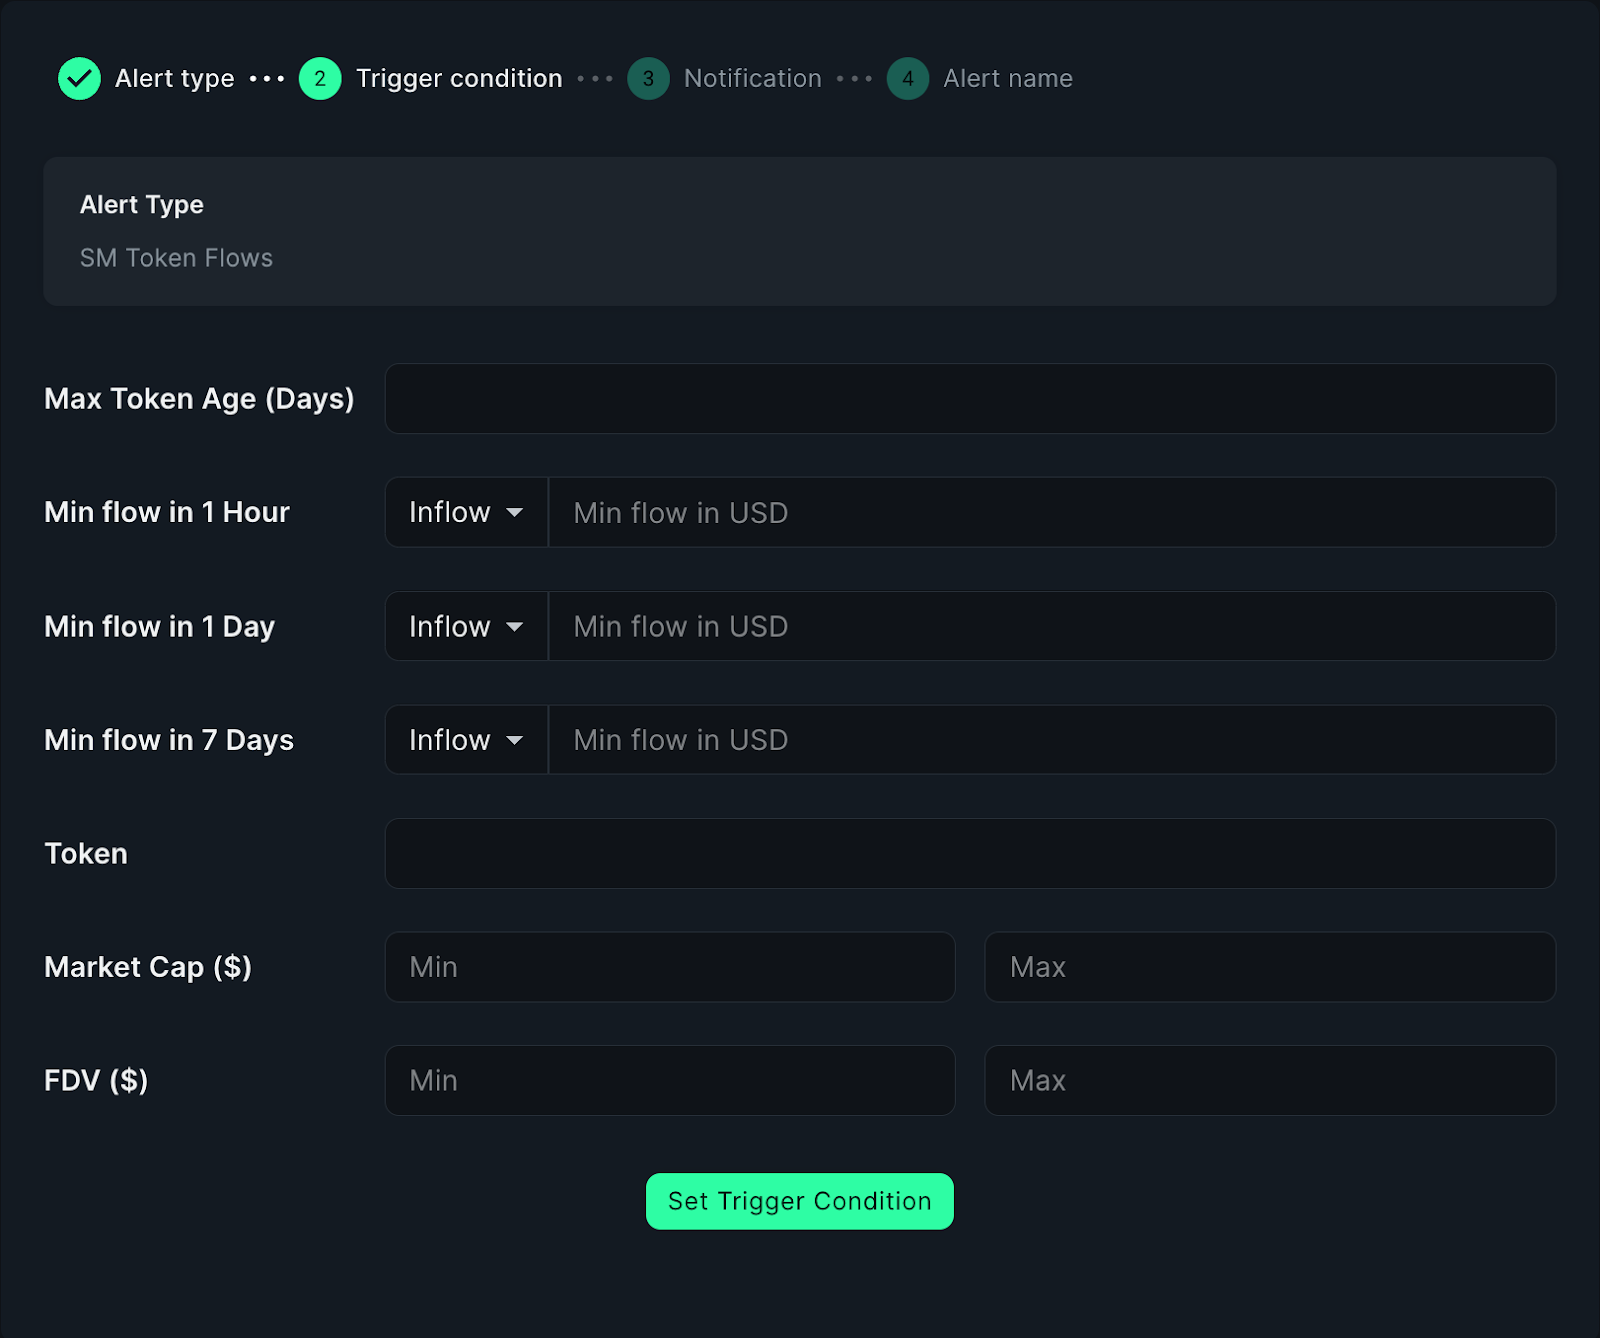The image size is (1600, 1338).
Task: Click the USD amount field for 1 Day flow
Action: coord(1052,626)
